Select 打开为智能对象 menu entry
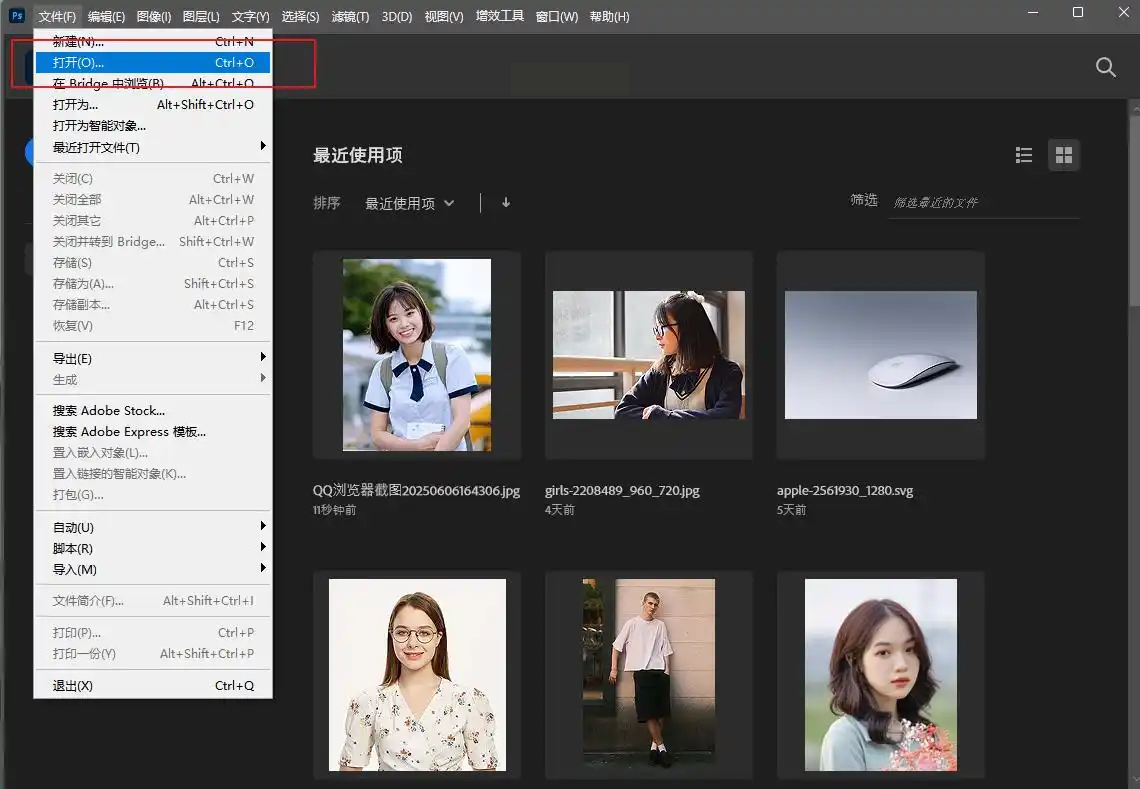Screen dimensions: 1140x789 tap(100, 126)
